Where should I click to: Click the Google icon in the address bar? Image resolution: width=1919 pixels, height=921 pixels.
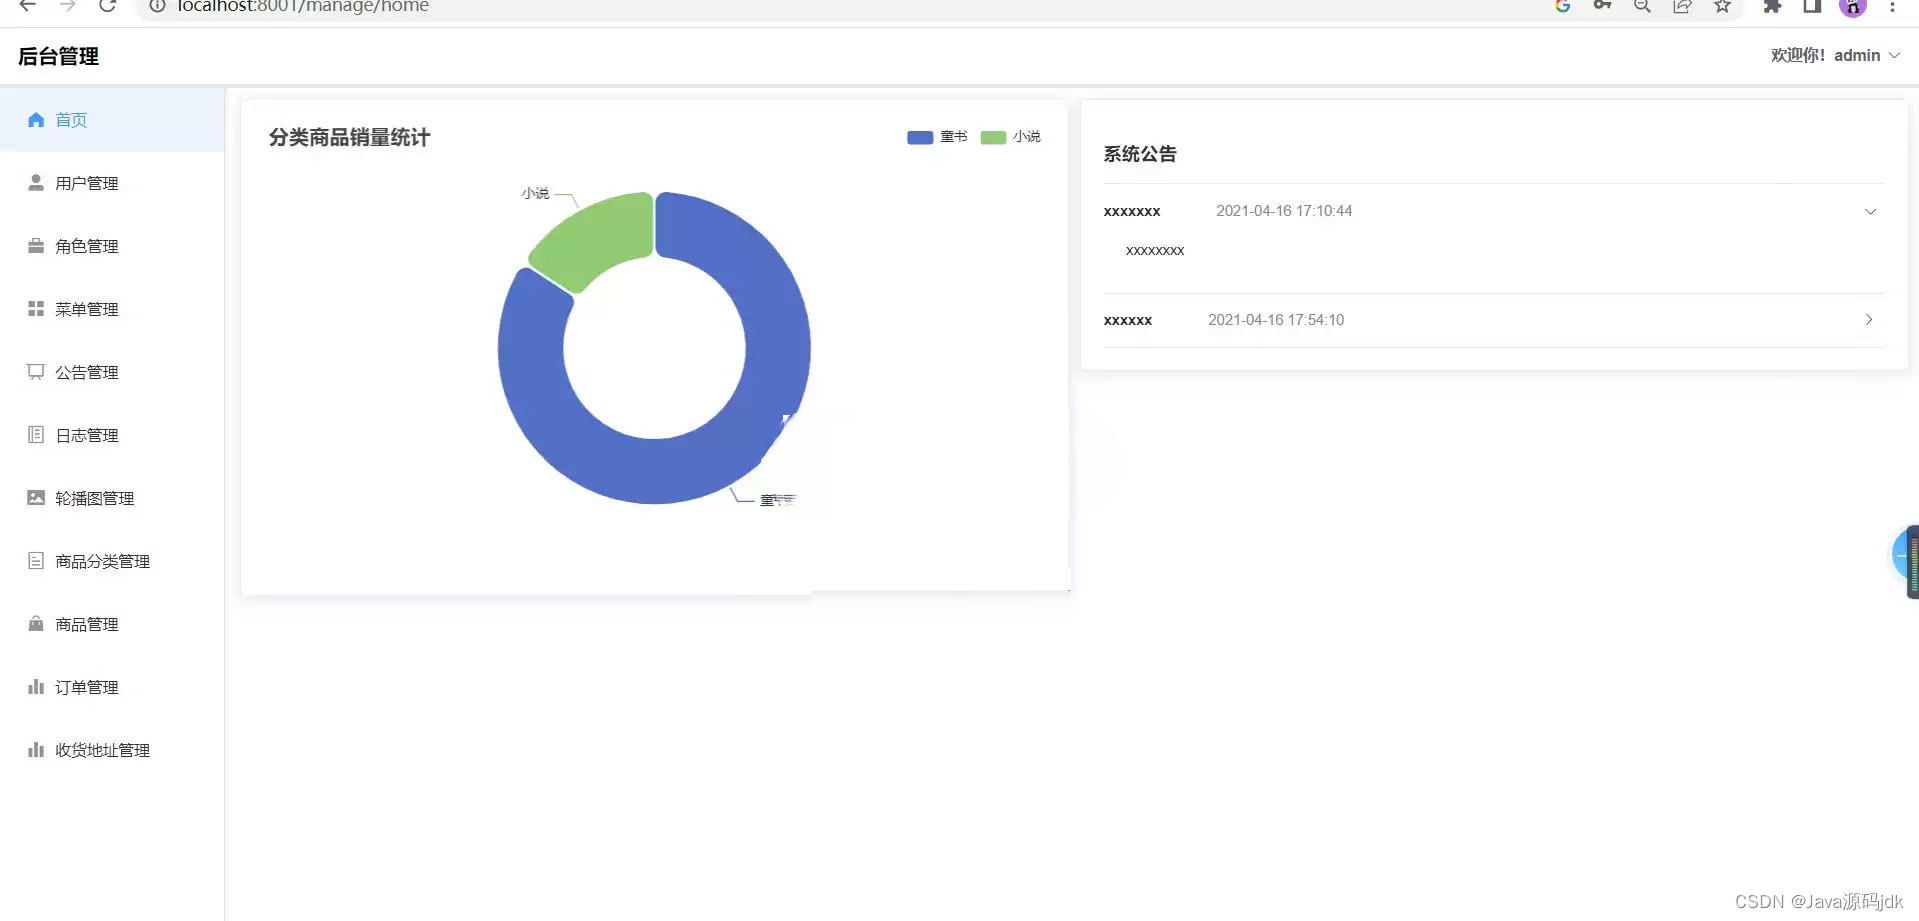coord(1563,6)
